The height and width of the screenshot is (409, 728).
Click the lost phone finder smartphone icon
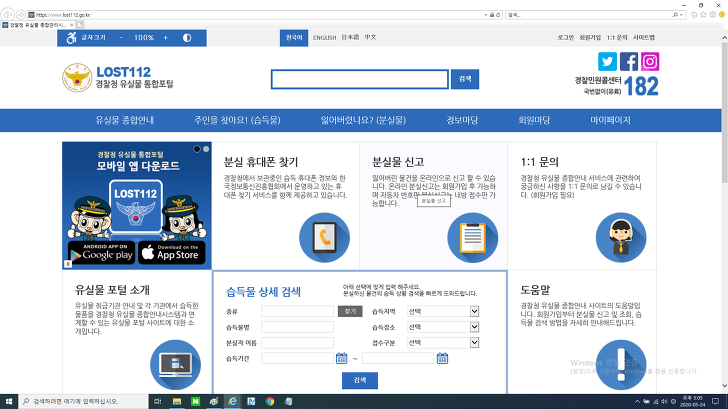point(324,237)
